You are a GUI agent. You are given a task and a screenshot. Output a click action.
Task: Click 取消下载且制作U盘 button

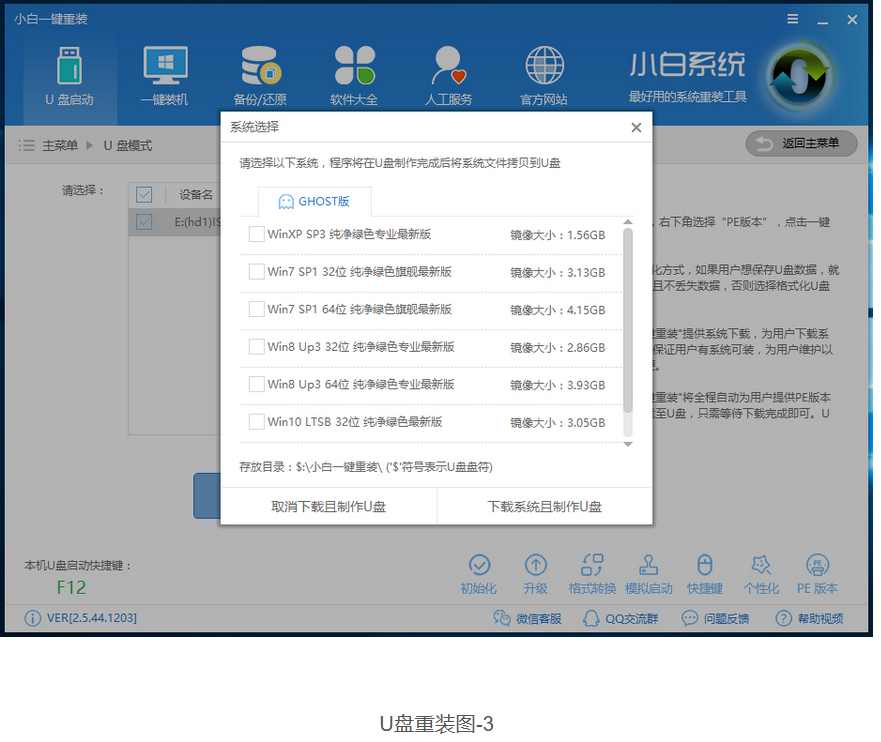(x=328, y=507)
